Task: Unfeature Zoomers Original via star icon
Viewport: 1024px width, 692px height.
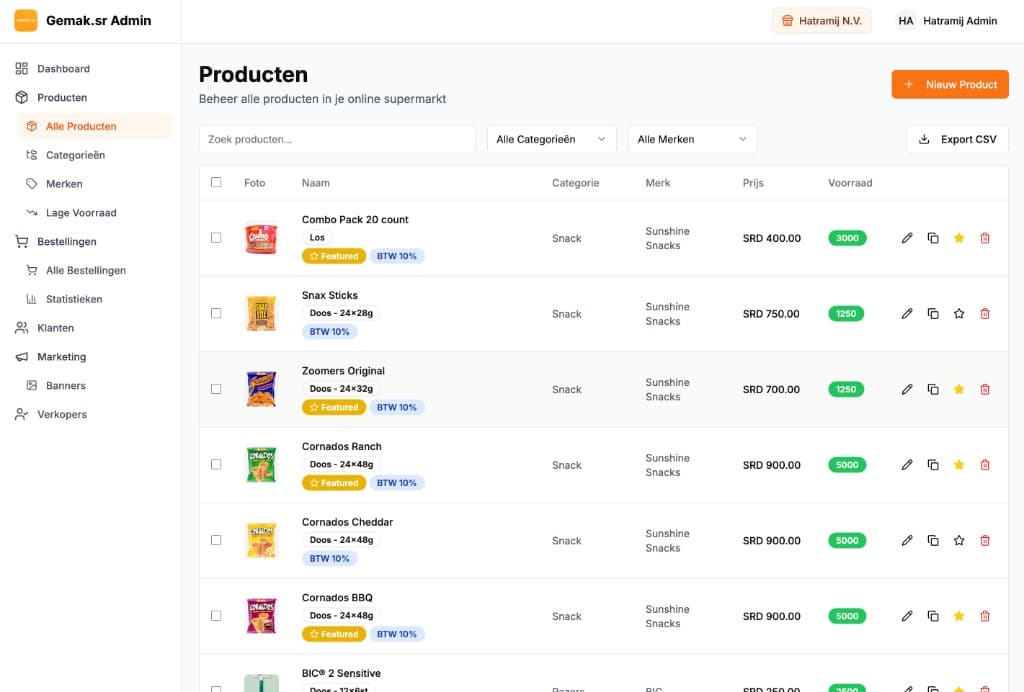Action: click(x=959, y=390)
